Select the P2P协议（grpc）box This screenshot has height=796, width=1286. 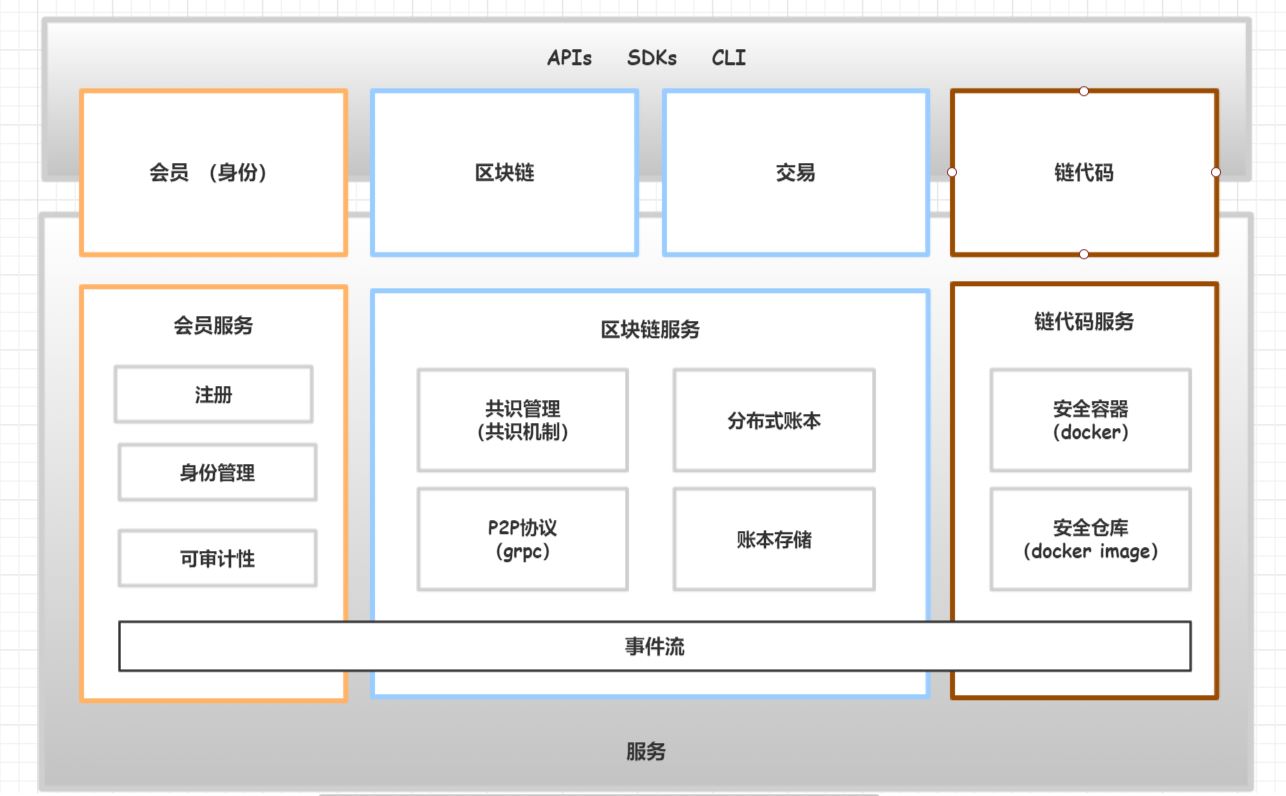522,540
